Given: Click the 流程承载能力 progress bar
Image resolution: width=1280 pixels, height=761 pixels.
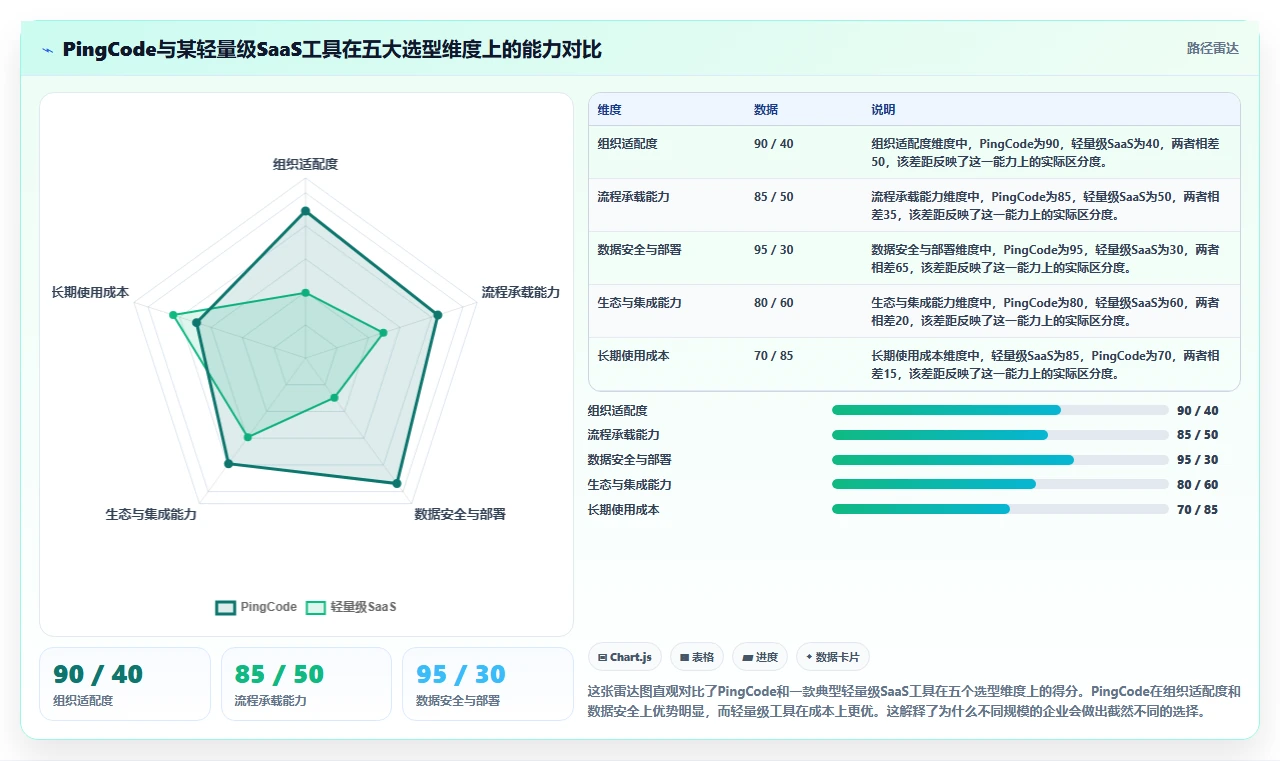Looking at the screenshot, I should point(1000,435).
